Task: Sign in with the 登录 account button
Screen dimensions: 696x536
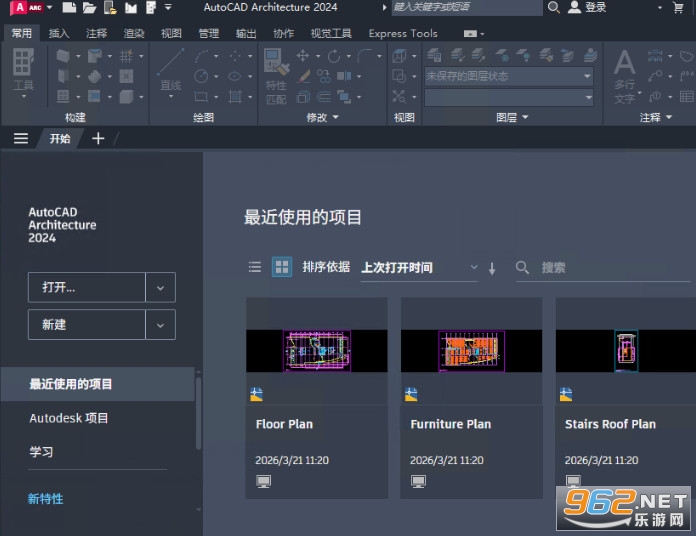Action: click(x=587, y=7)
